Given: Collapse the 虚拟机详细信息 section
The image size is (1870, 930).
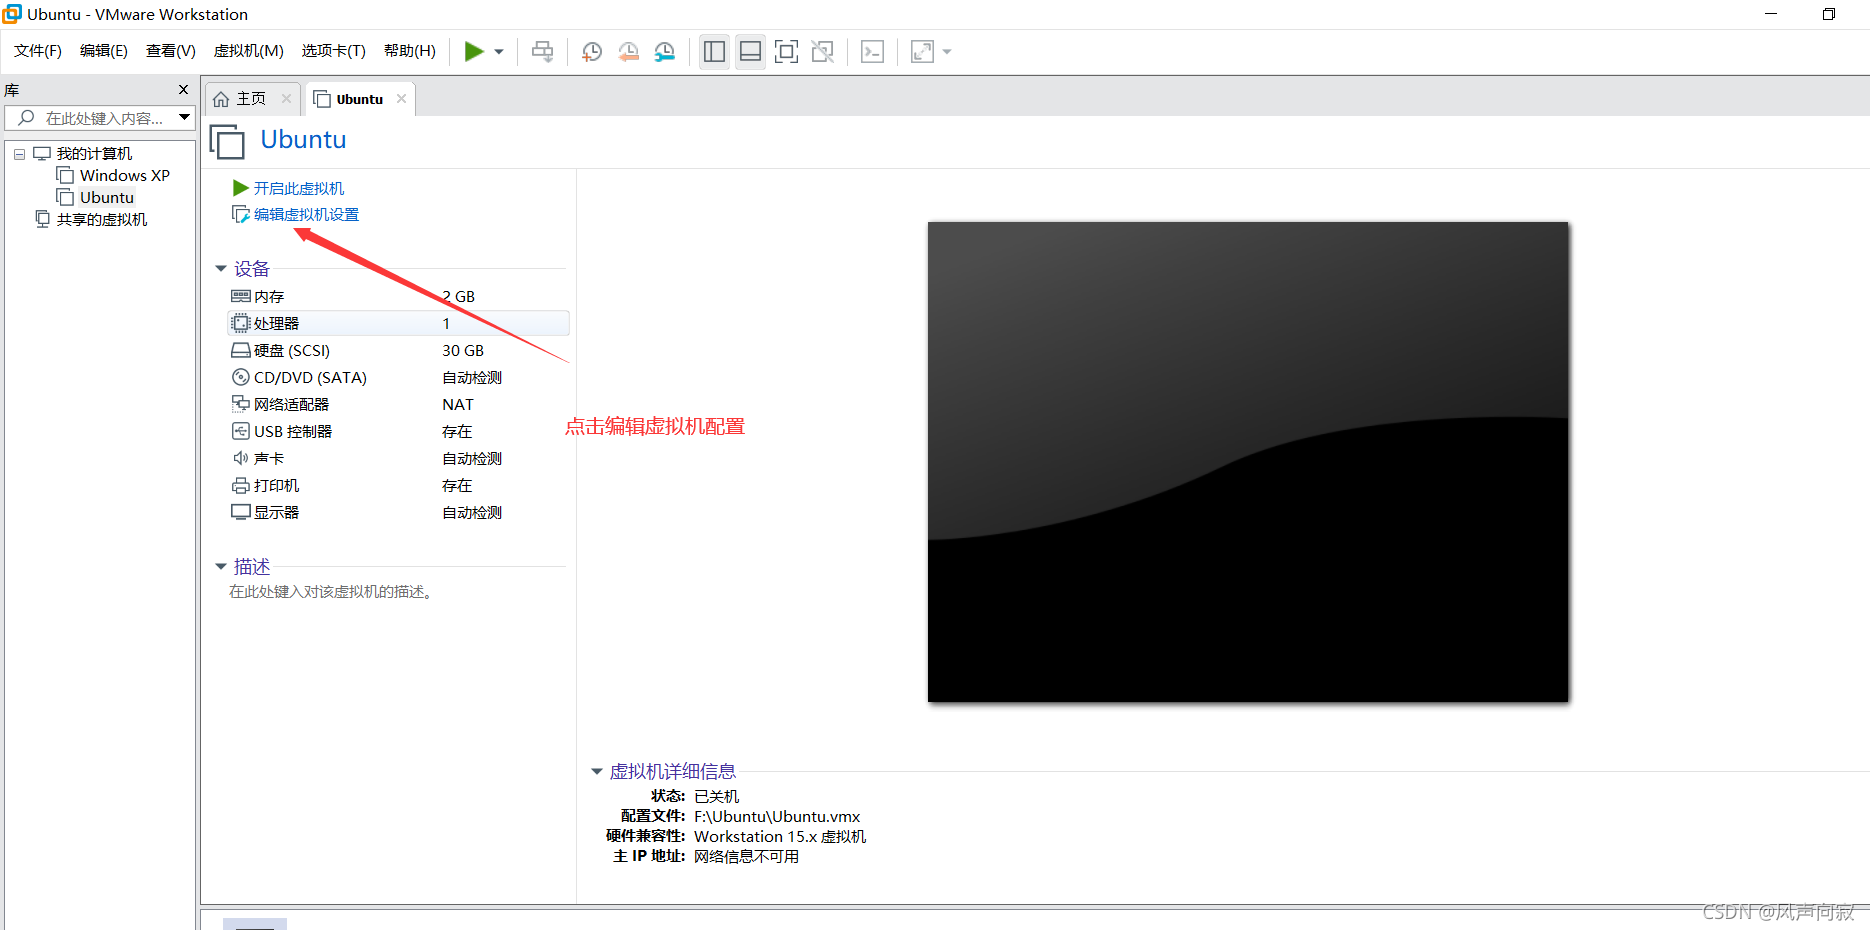Looking at the screenshot, I should pos(597,772).
